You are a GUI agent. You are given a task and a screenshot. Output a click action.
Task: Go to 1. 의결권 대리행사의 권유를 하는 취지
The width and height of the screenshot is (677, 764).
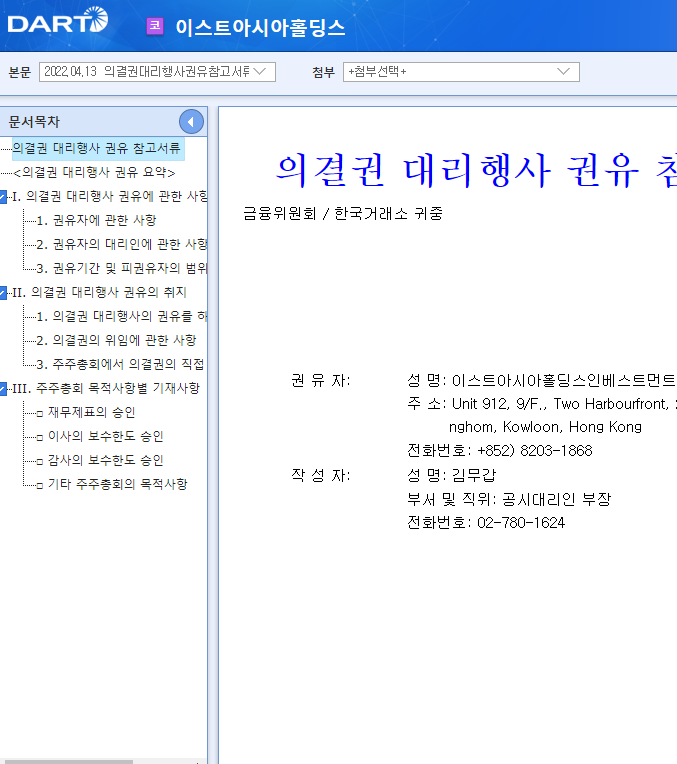coord(122,316)
